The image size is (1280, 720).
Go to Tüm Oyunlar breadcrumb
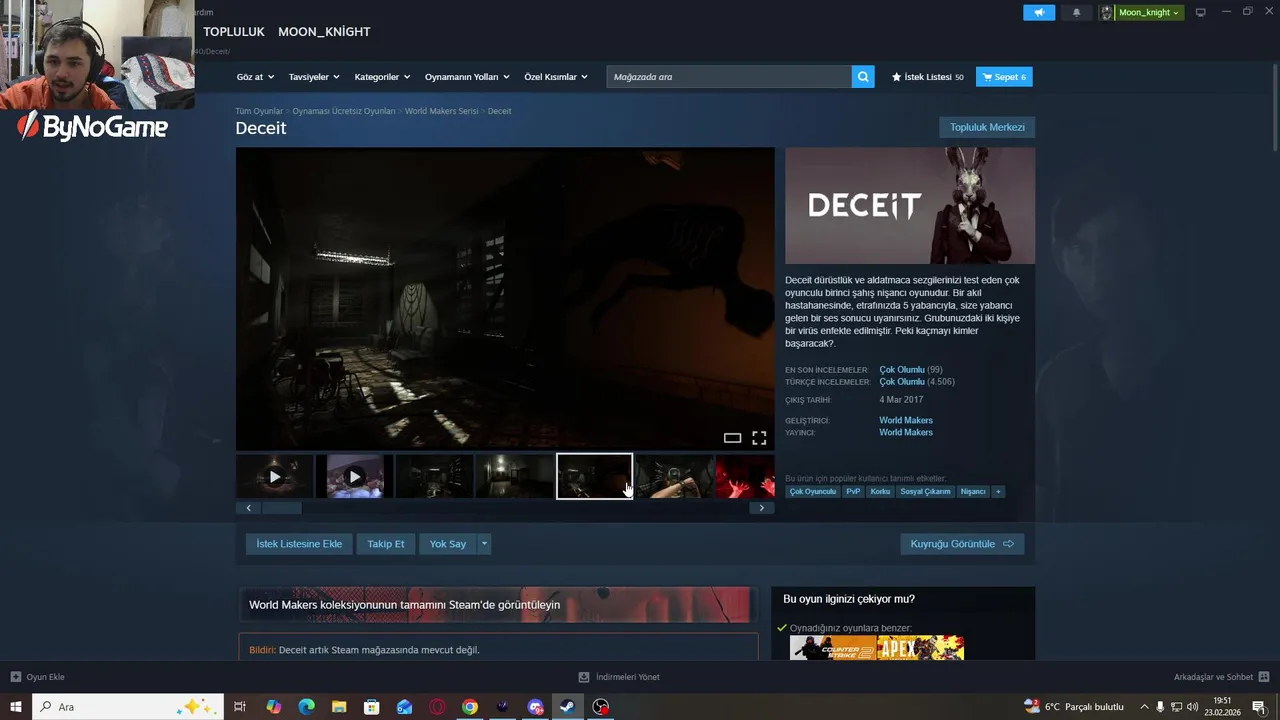click(x=259, y=111)
